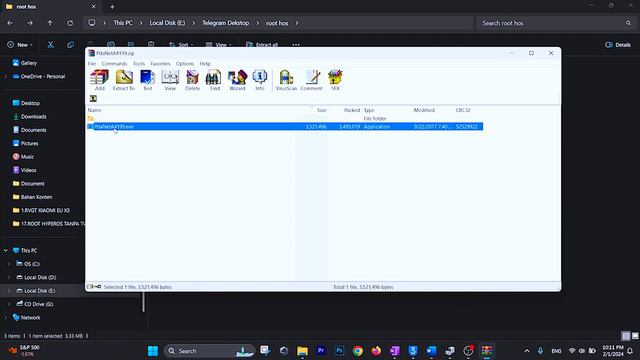The image size is (640, 360).
Task: Click the WinRAR Add toolbar icon
Action: click(x=100, y=80)
